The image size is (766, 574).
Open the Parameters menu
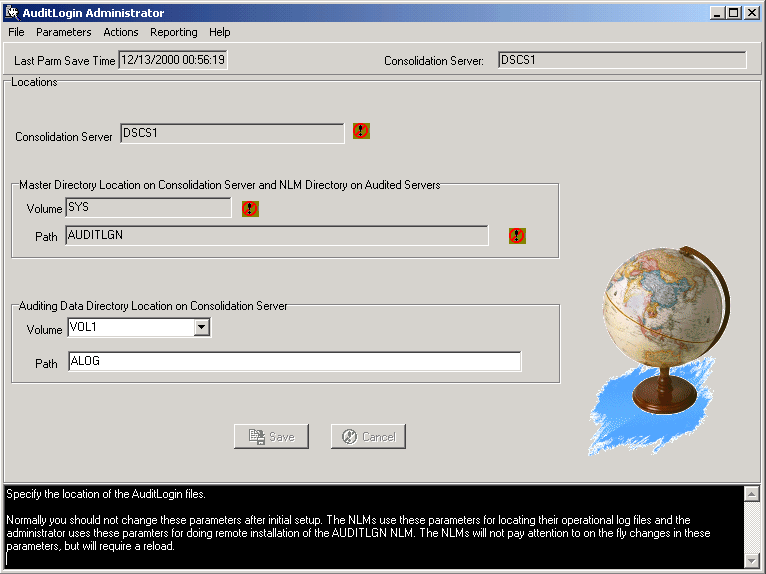(x=64, y=32)
